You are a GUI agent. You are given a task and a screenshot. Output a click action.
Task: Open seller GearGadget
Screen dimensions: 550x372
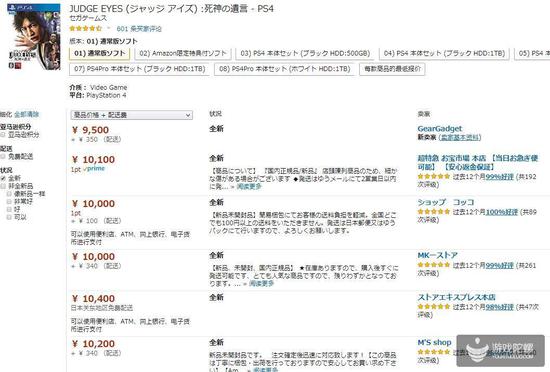pyautogui.click(x=440, y=129)
